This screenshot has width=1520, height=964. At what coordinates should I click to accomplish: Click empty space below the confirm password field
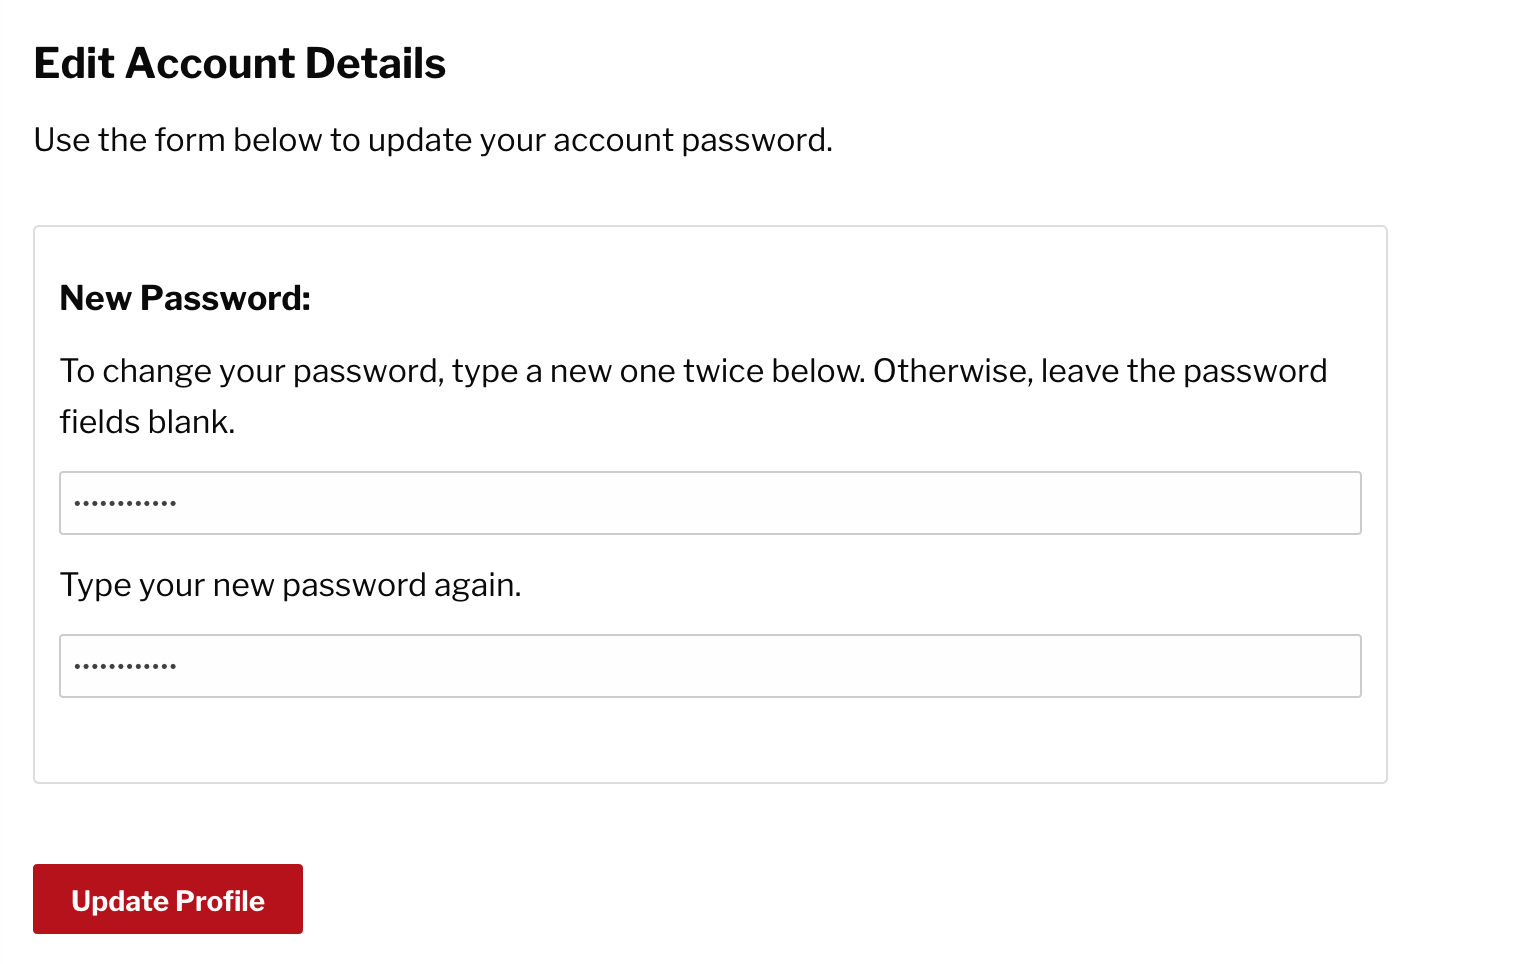(710, 740)
